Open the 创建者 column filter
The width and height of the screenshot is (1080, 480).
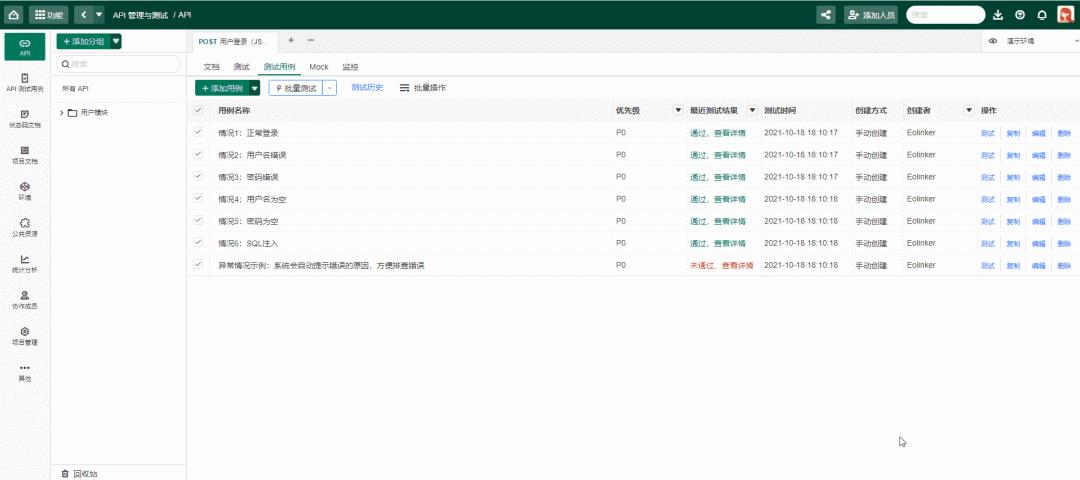click(x=969, y=110)
